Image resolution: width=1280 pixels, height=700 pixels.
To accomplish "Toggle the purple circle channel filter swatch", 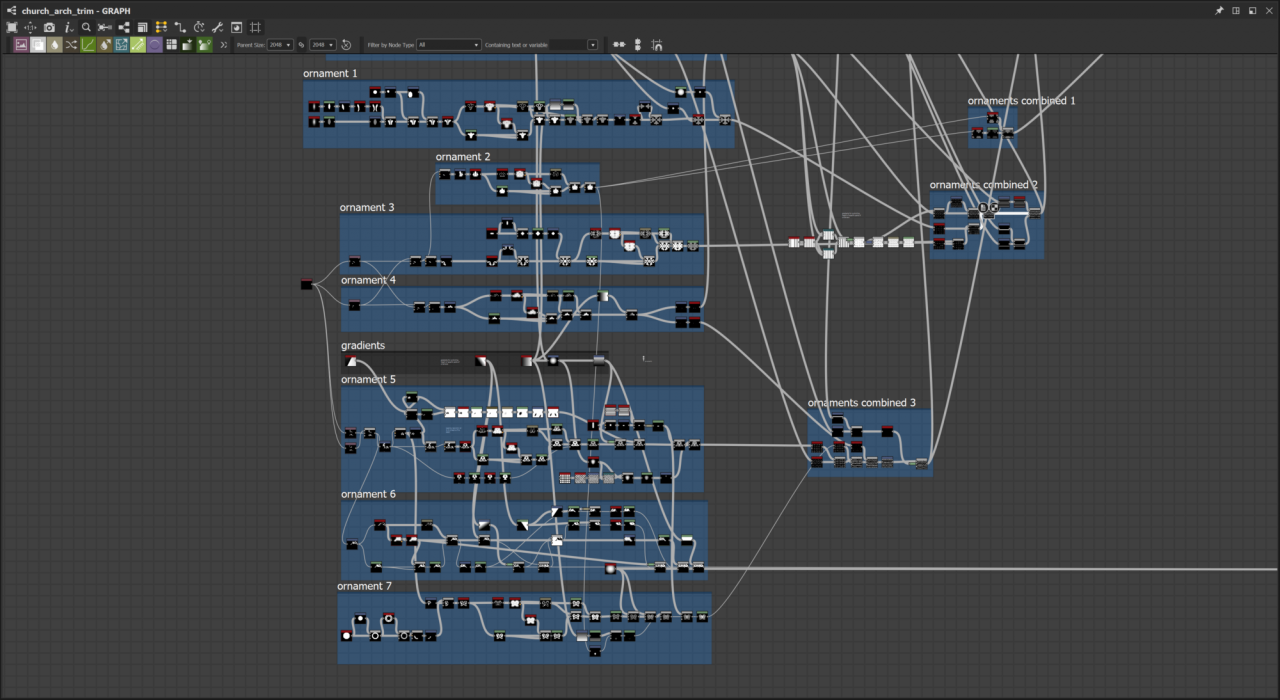I will [155, 45].
